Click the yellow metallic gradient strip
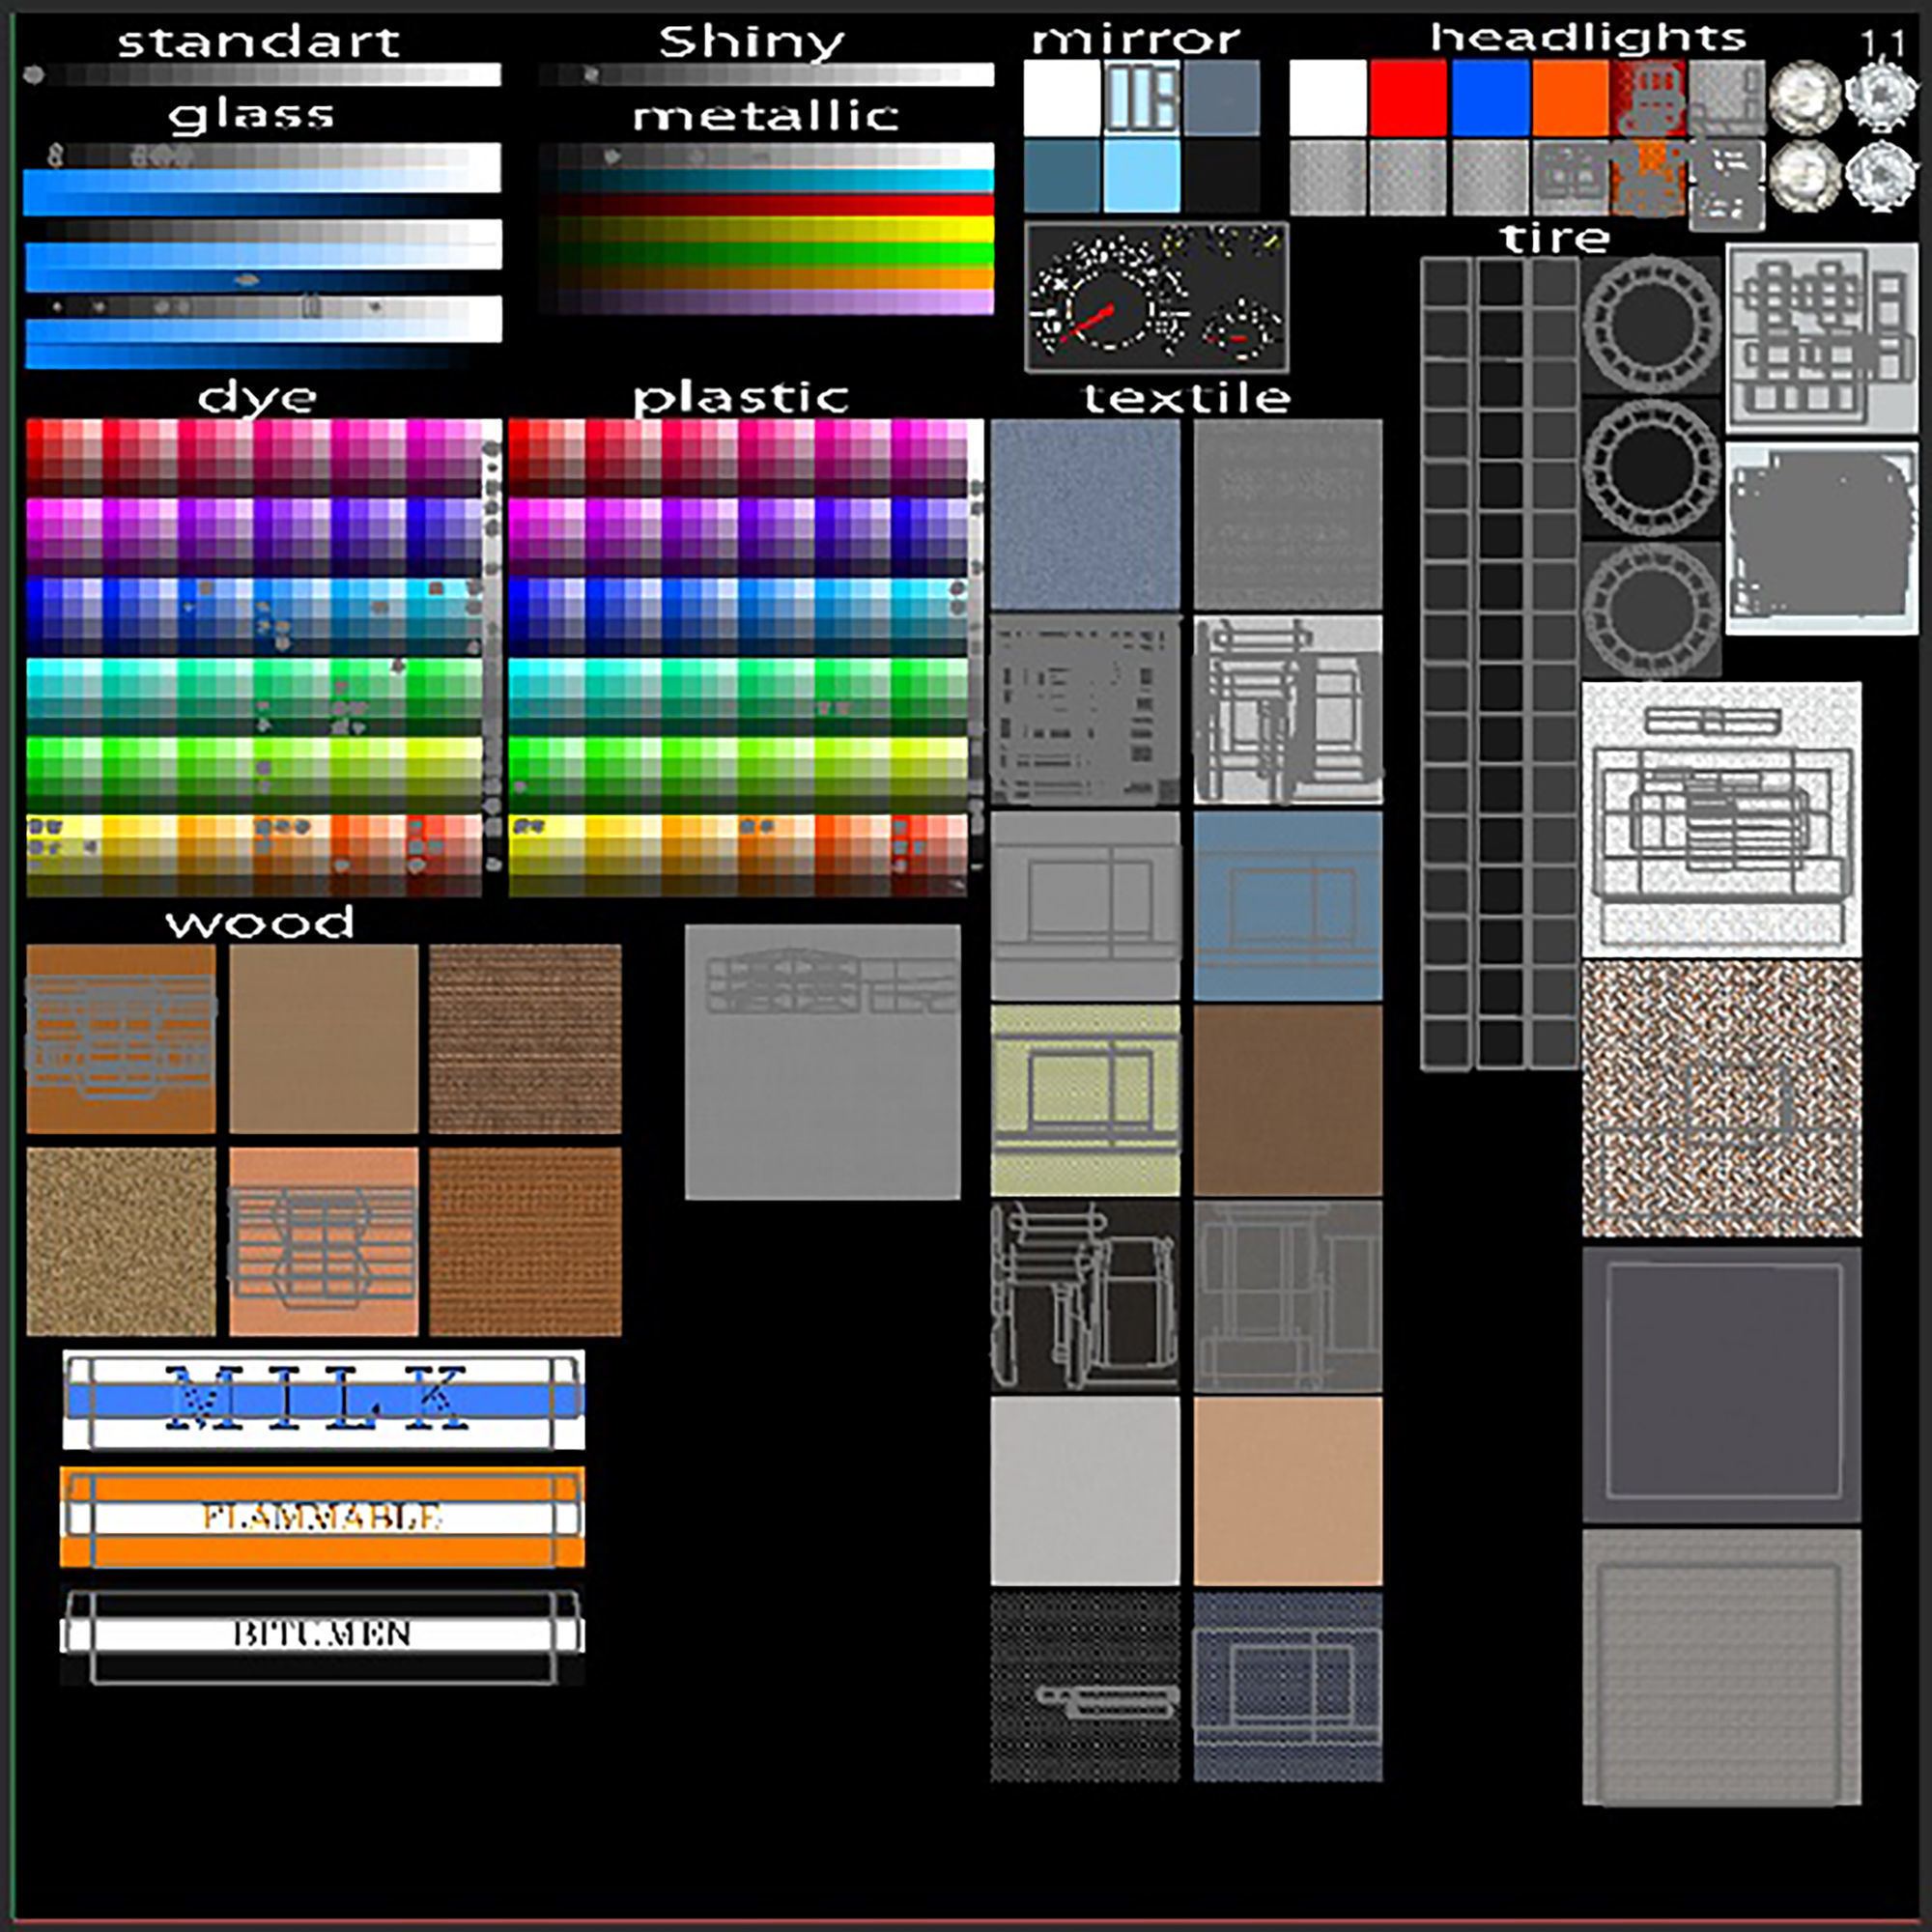Screen dimensions: 1932x1932 point(766,230)
